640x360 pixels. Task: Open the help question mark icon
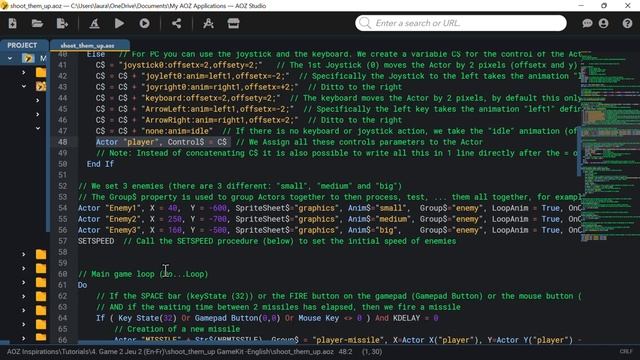[x=627, y=23]
